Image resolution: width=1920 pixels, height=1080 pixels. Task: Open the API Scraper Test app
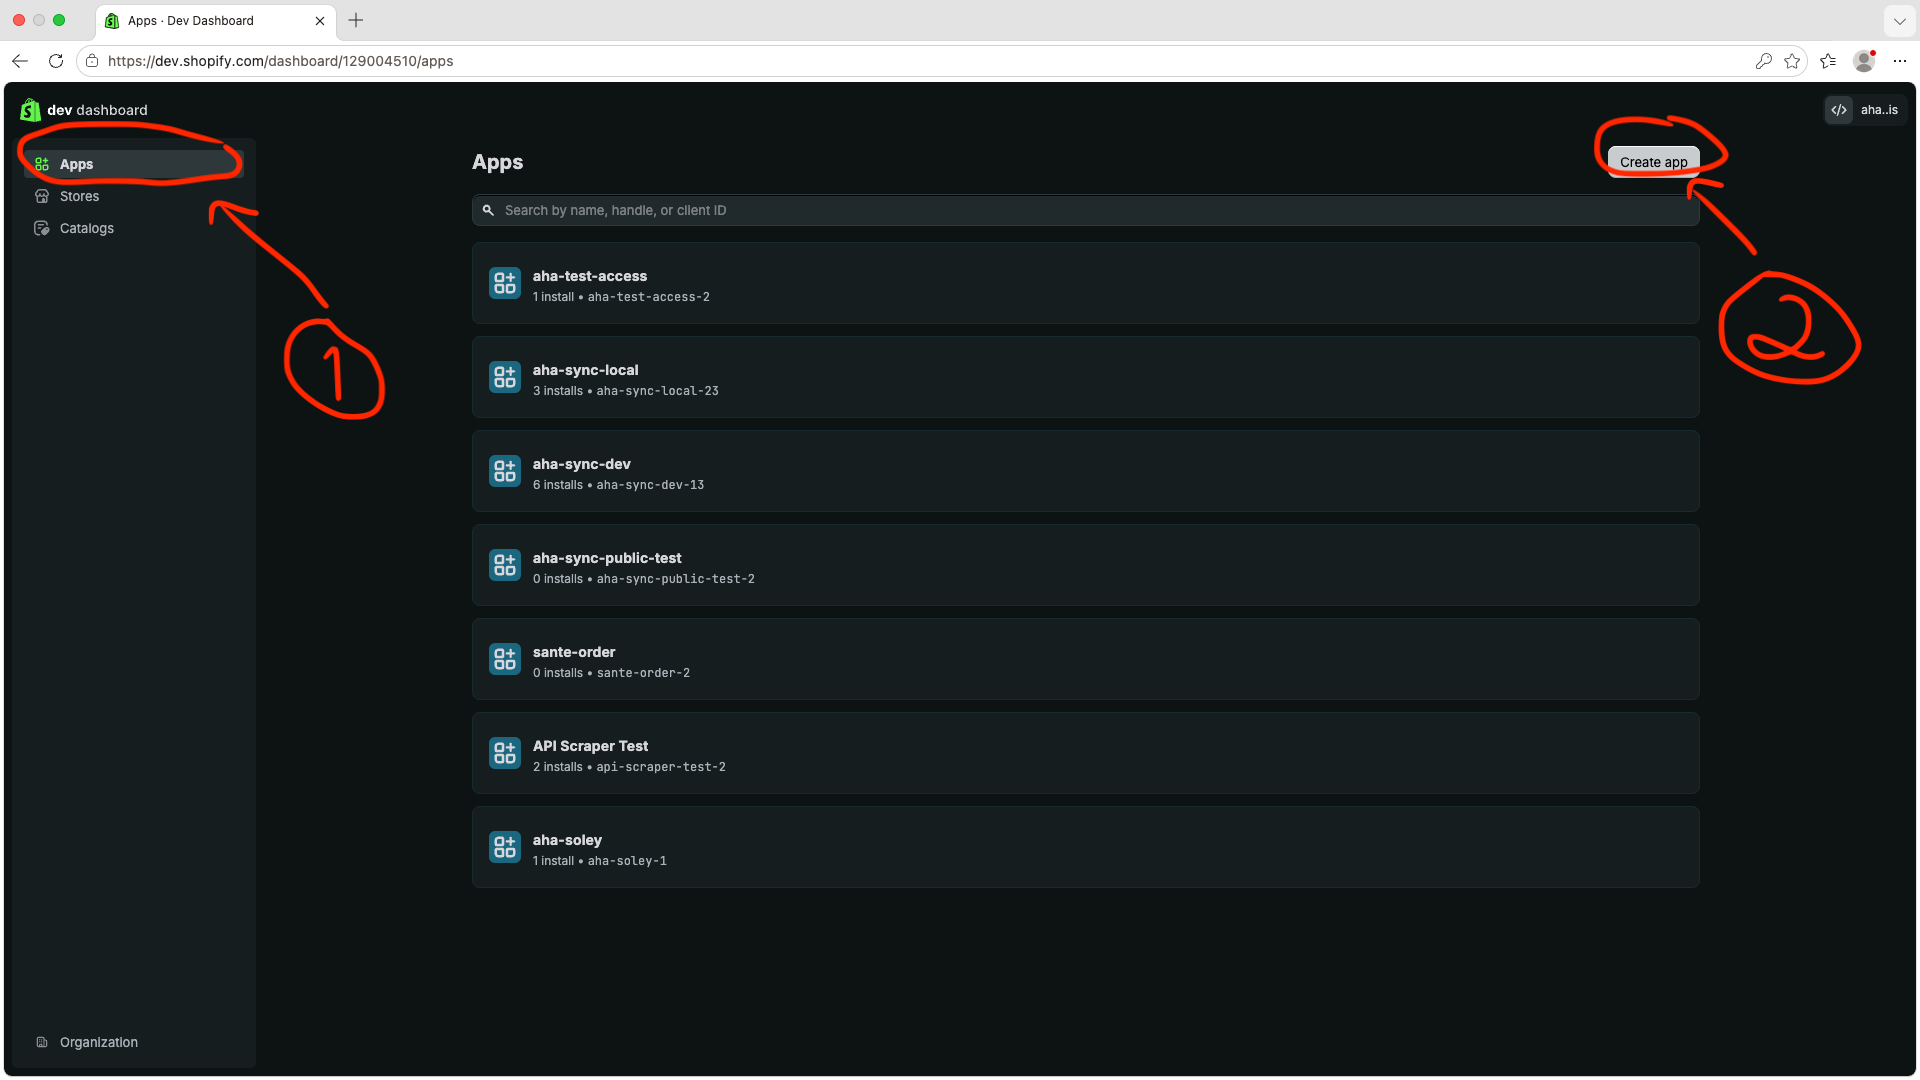coord(1085,753)
